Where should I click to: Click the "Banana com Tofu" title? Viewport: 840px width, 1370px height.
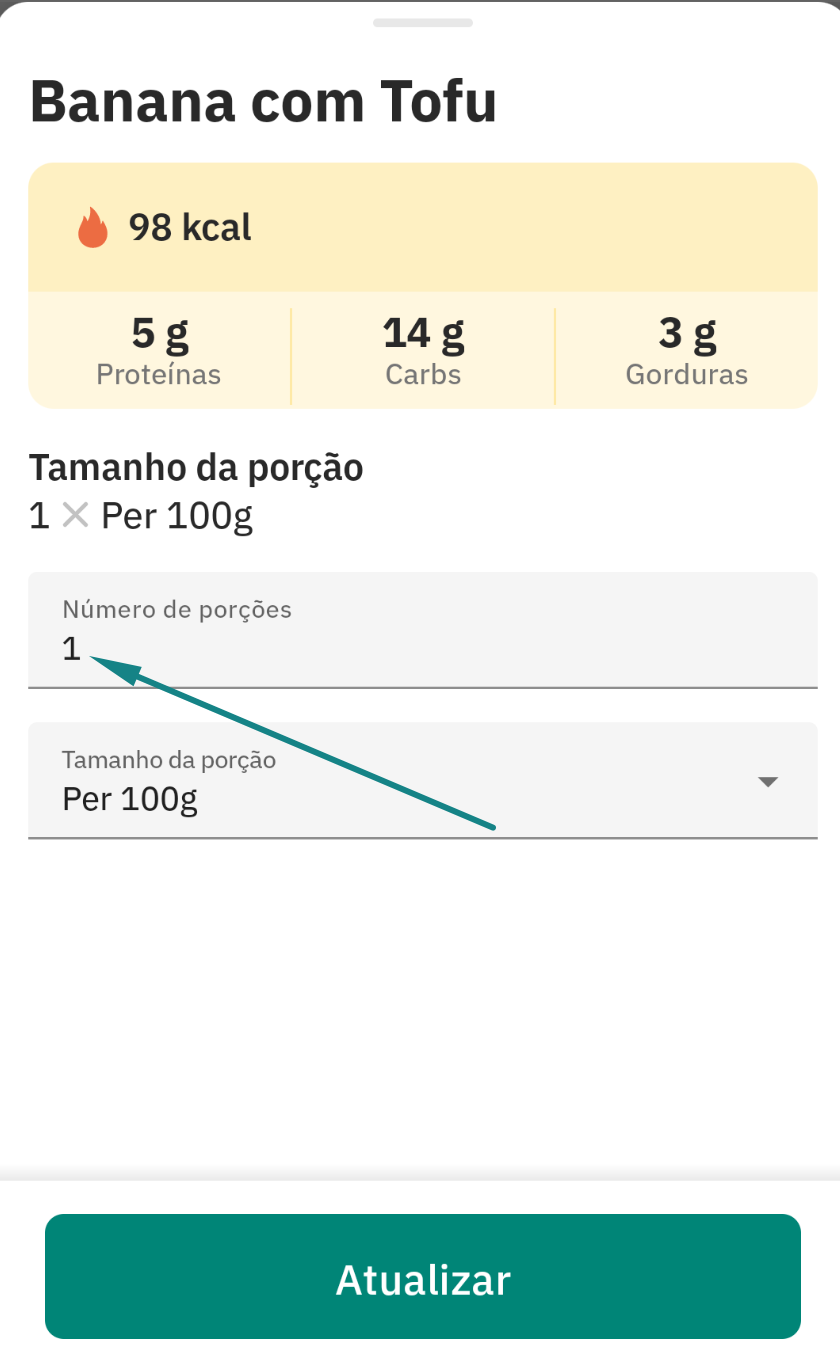coord(263,101)
